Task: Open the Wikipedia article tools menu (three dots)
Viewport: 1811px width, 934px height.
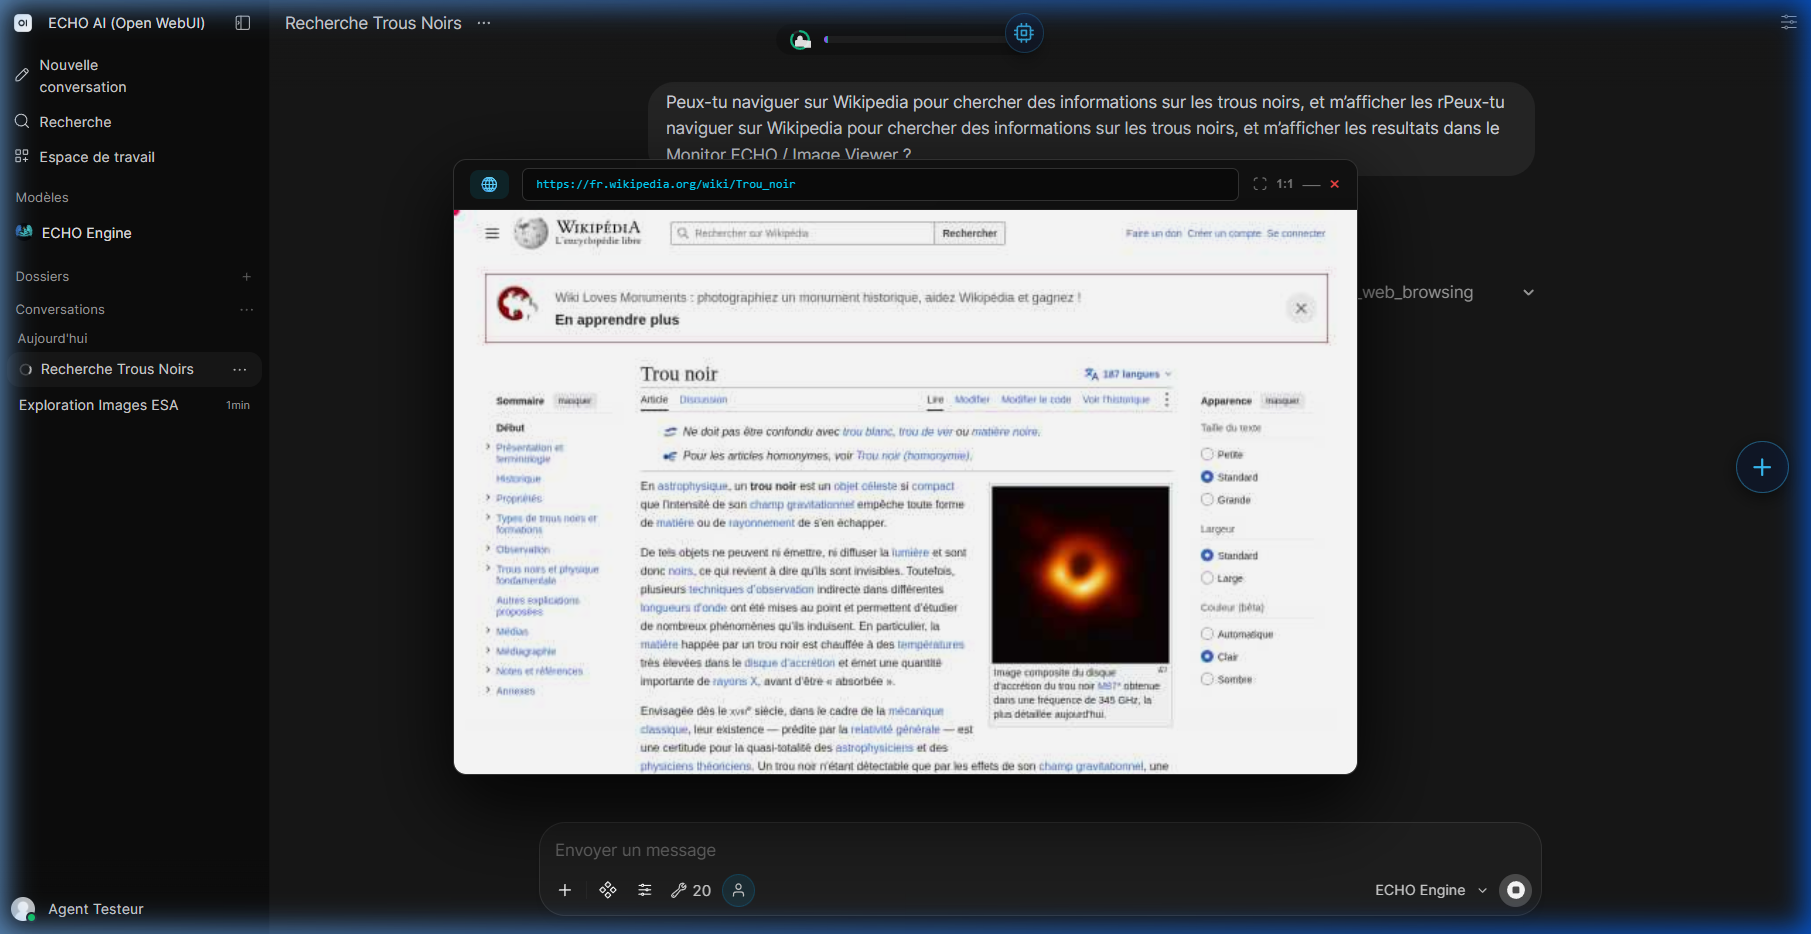Action: (x=1167, y=399)
